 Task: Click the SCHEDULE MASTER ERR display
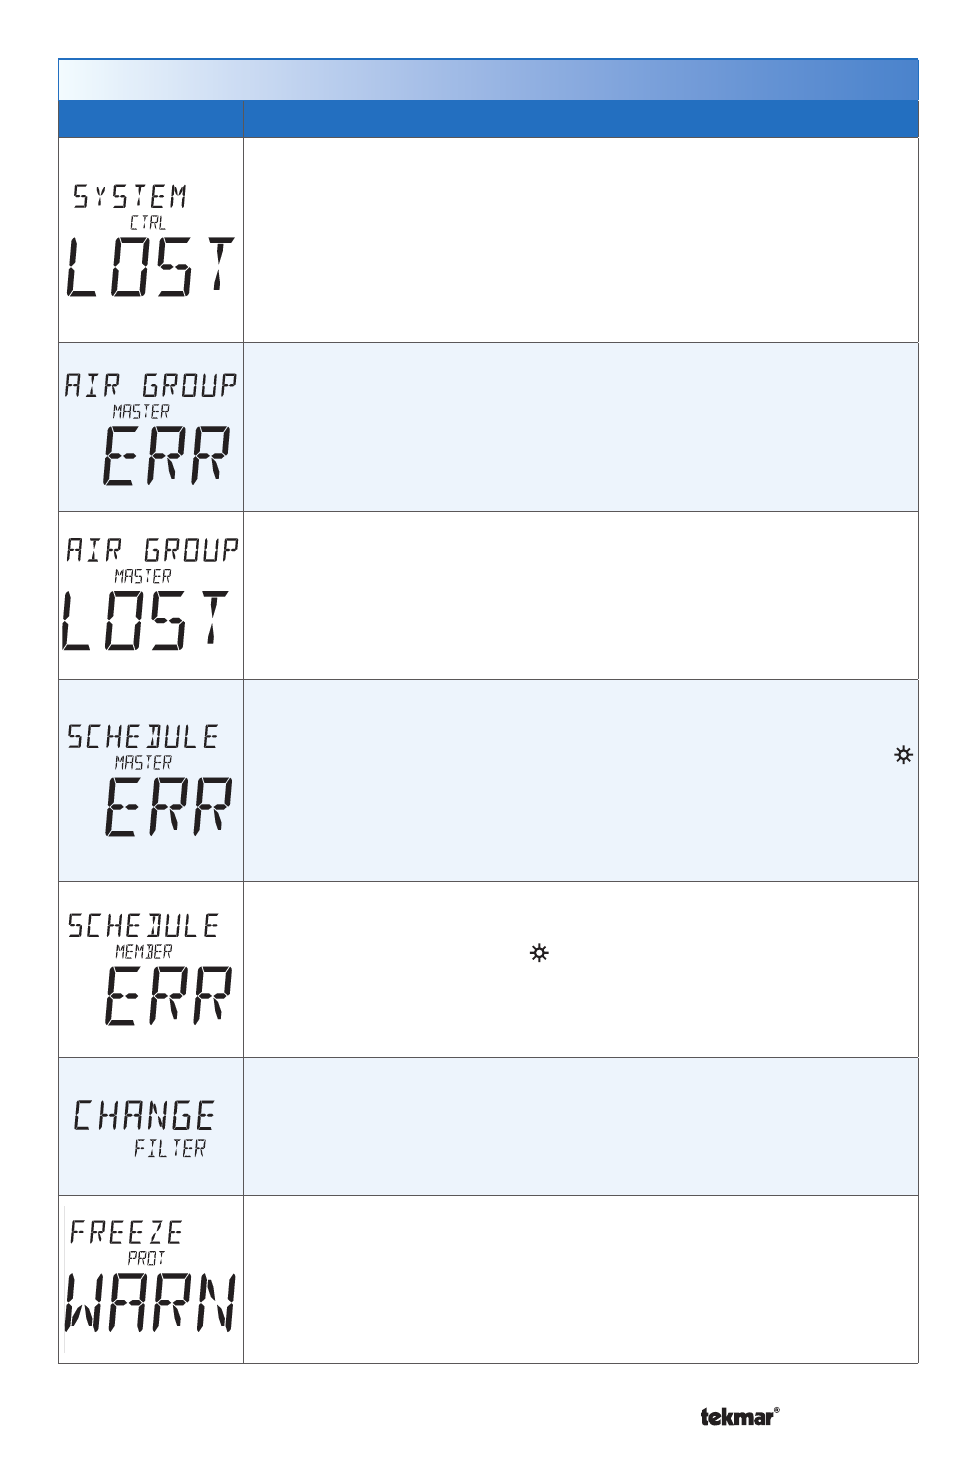pos(150,780)
